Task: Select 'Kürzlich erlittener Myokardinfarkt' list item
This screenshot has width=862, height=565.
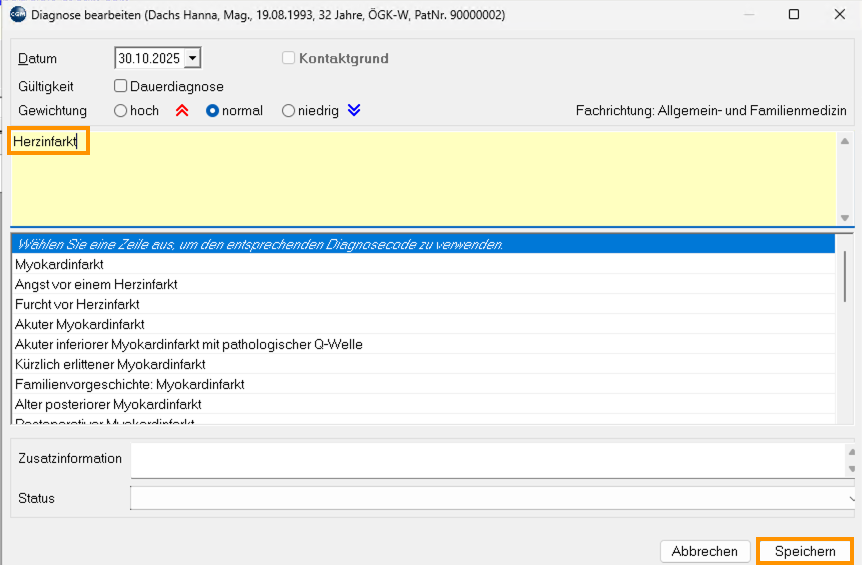Action: 110,364
